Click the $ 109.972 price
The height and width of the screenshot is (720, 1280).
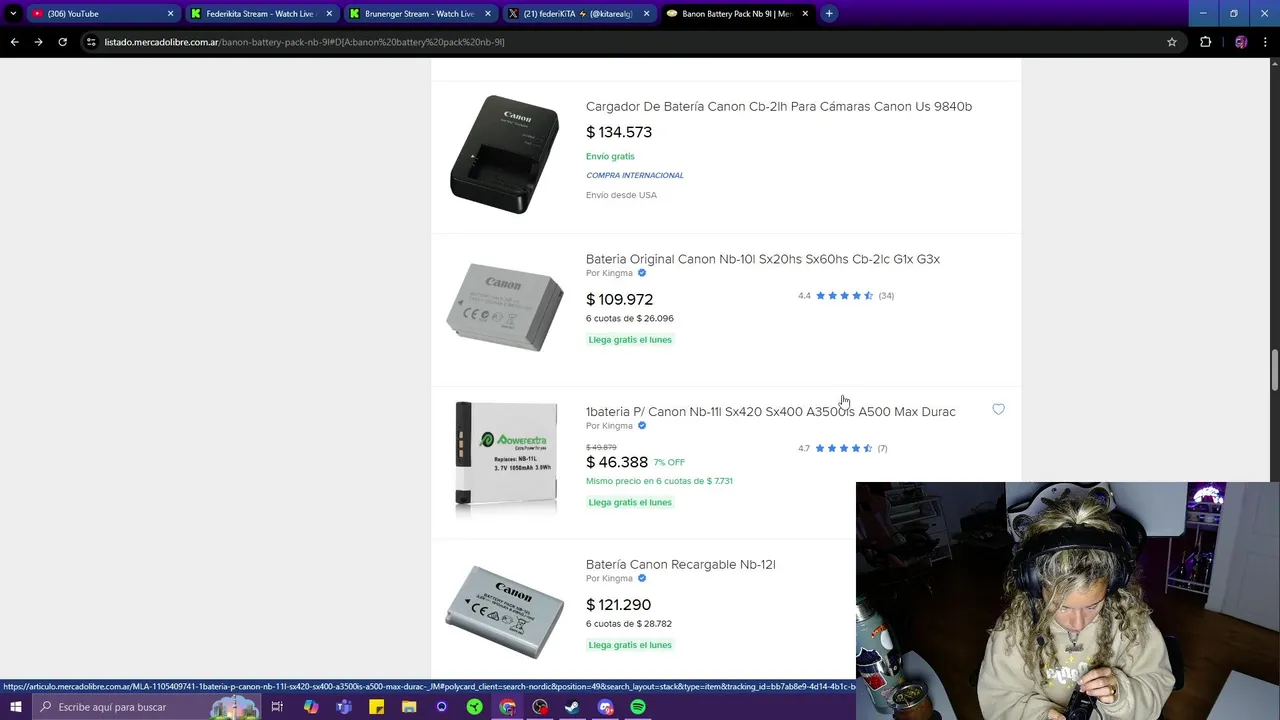pyautogui.click(x=619, y=299)
